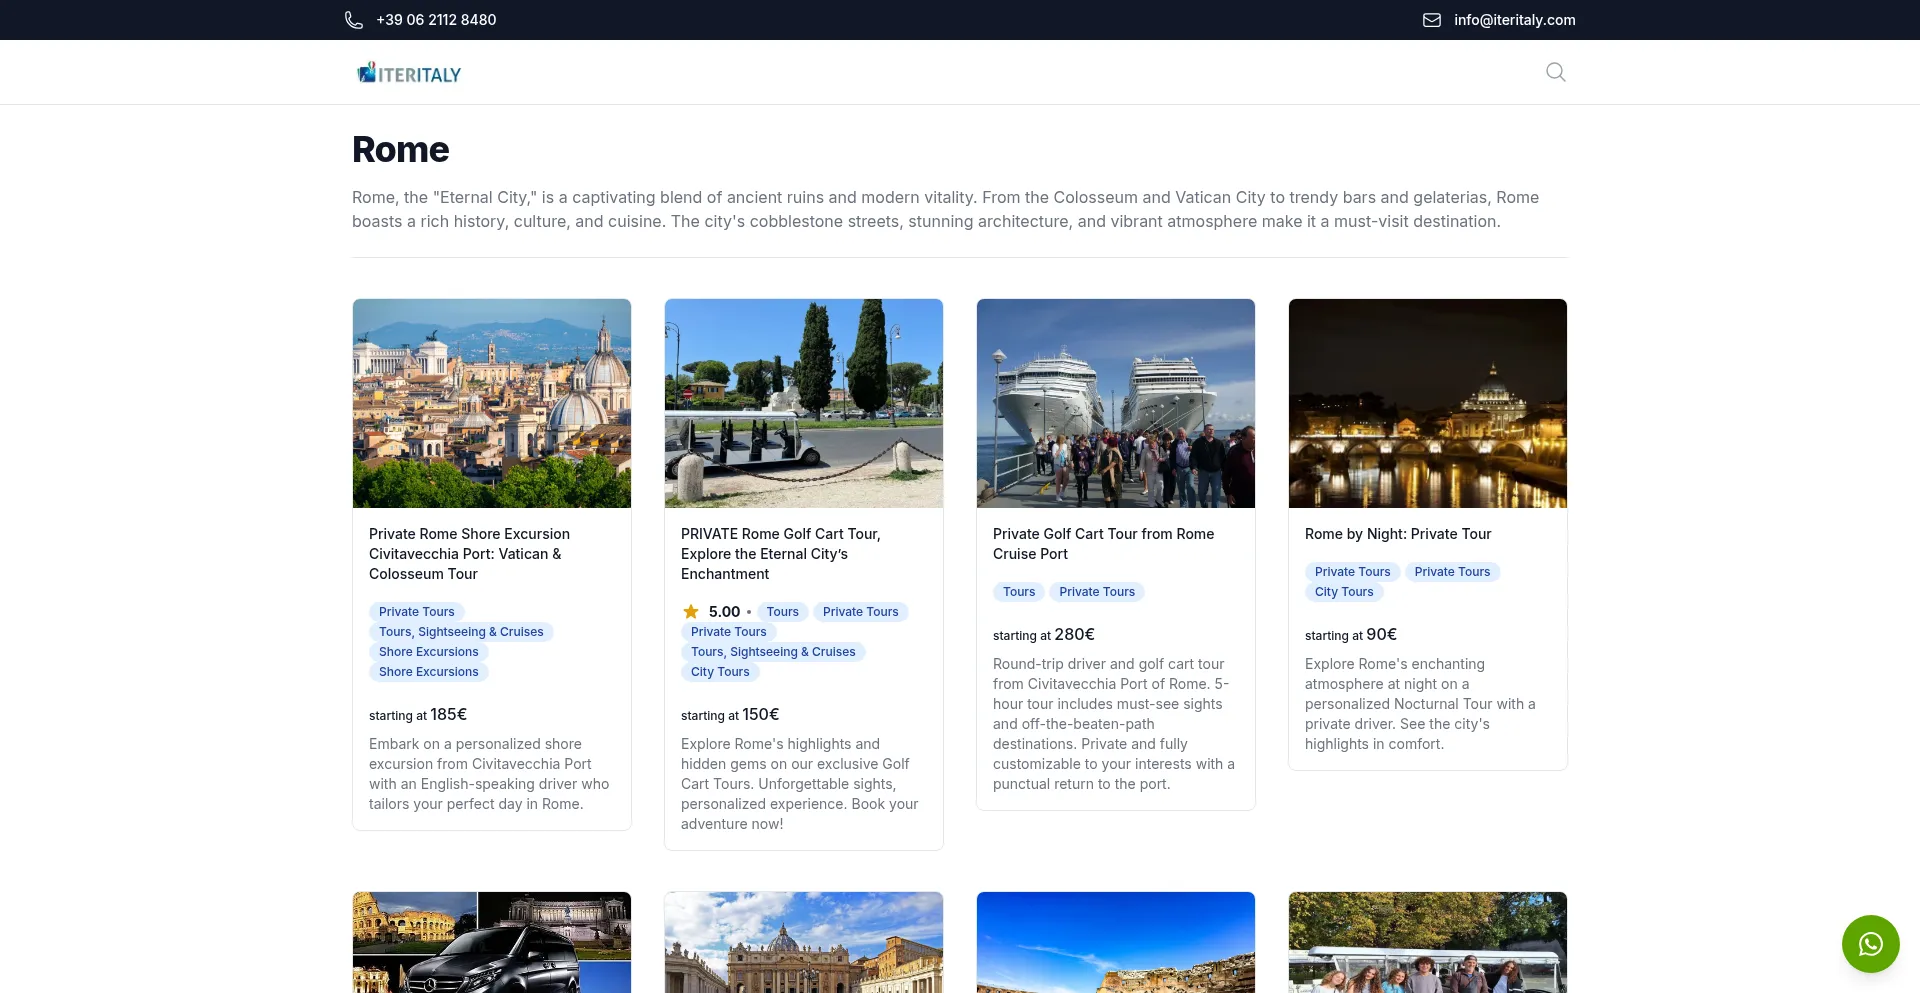
Task: Click the group in golf cart thumbnail
Action: 1428,942
